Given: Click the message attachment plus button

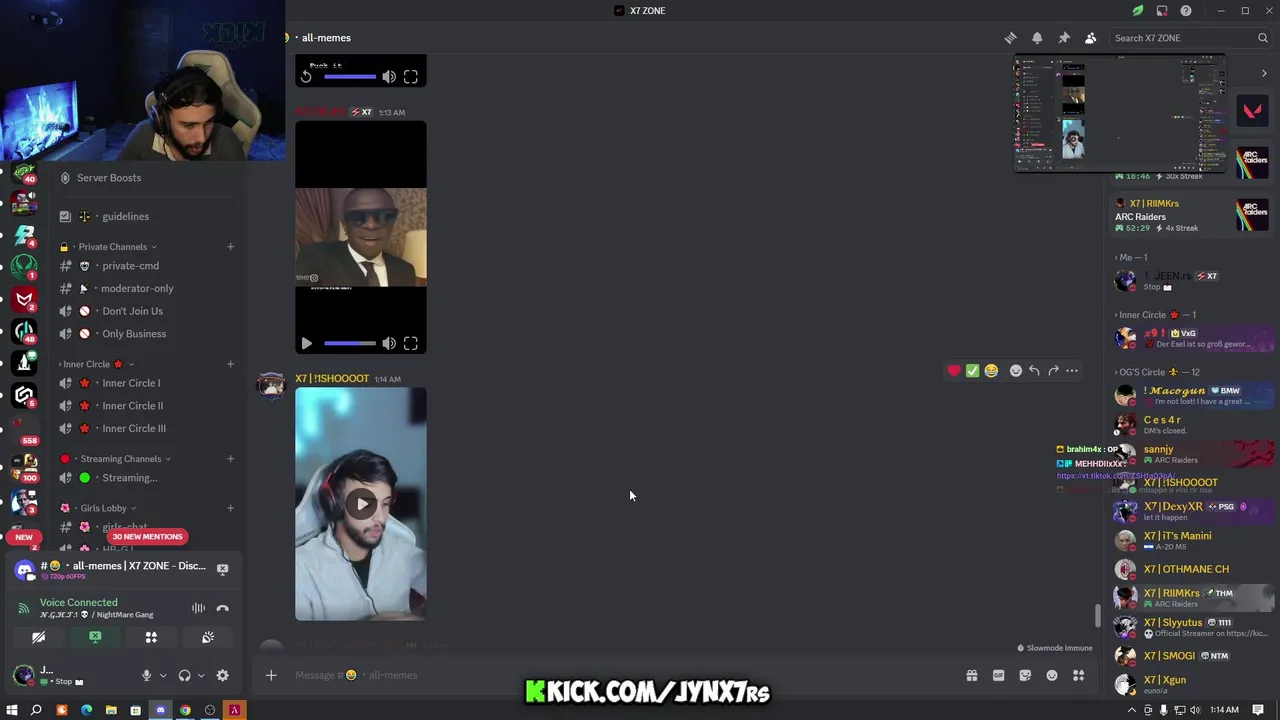Looking at the screenshot, I should tap(271, 675).
